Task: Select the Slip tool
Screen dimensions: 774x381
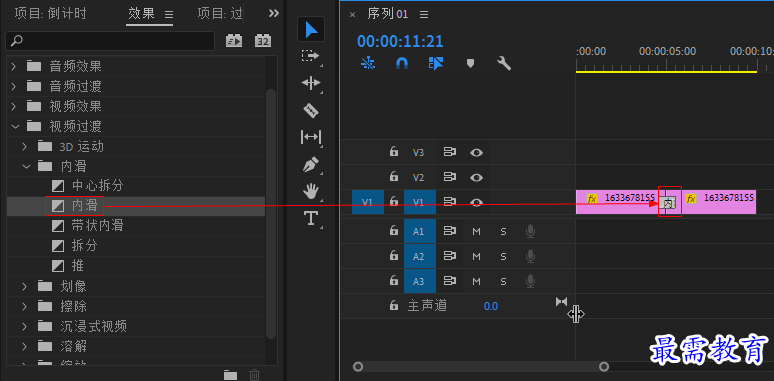Action: [311, 137]
